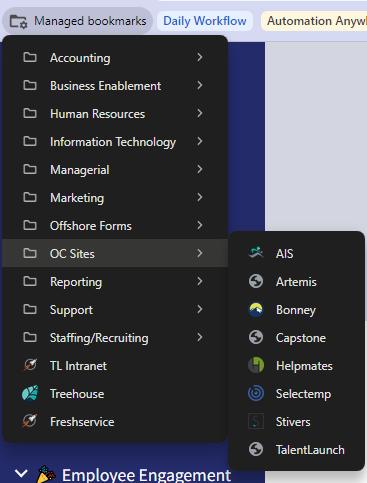This screenshot has height=483, width=367.
Task: Open the AIS bookmark swimmer icon
Action: coord(256,253)
